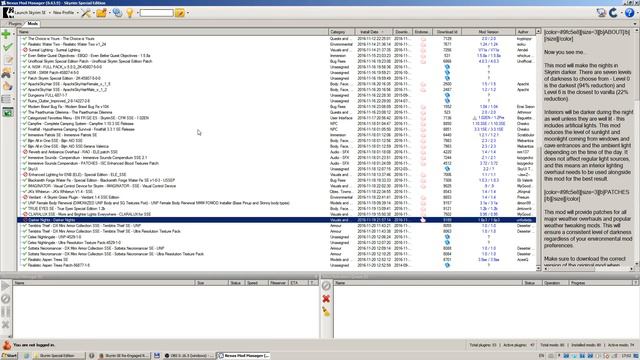
Task: Open the game folders icon in toolbar
Action: [101, 13]
